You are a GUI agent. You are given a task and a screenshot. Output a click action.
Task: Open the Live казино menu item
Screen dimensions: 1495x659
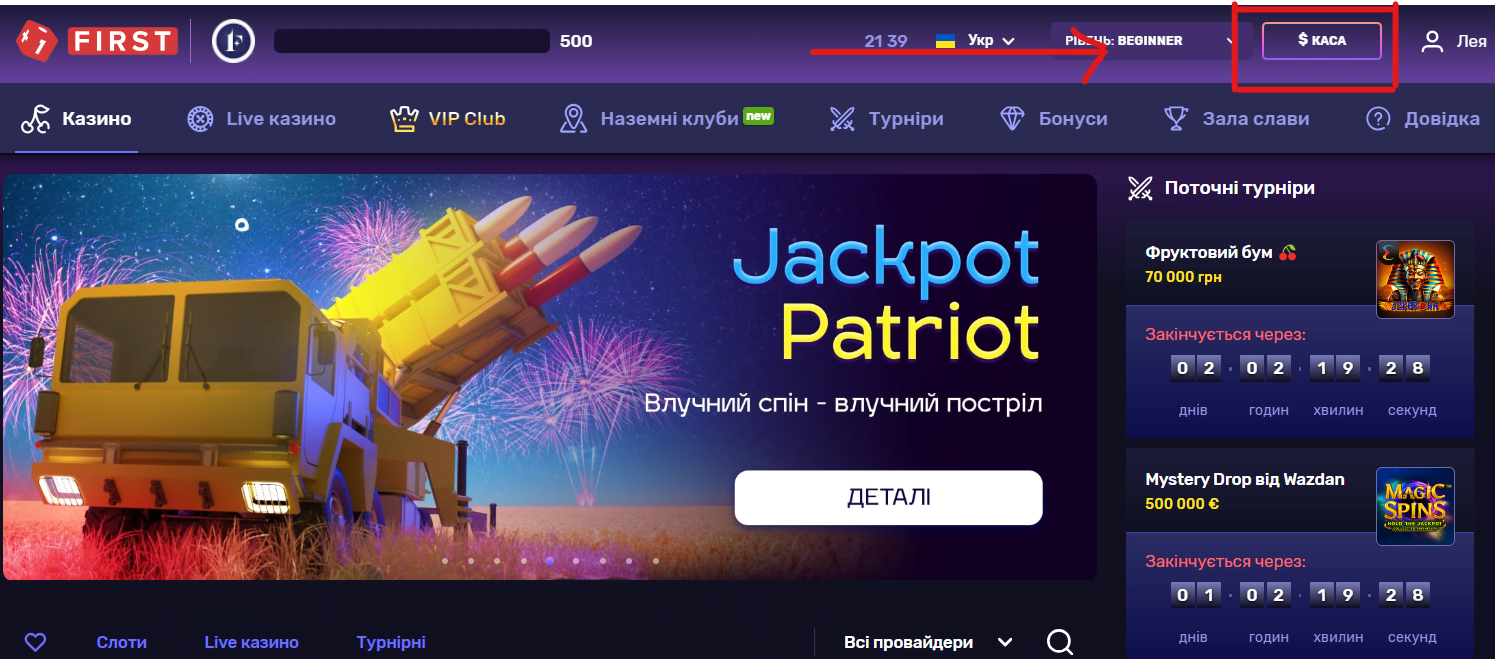point(261,119)
